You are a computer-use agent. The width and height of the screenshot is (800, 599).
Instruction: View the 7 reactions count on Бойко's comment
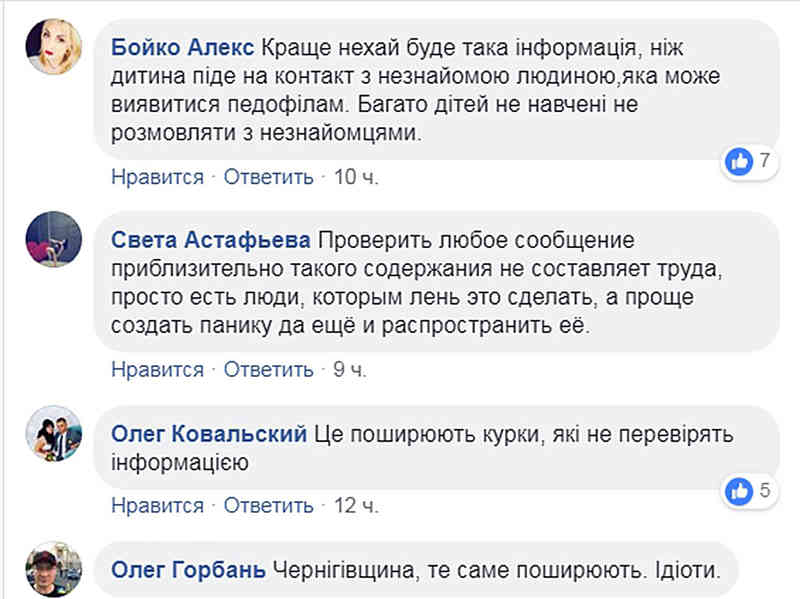pos(764,161)
